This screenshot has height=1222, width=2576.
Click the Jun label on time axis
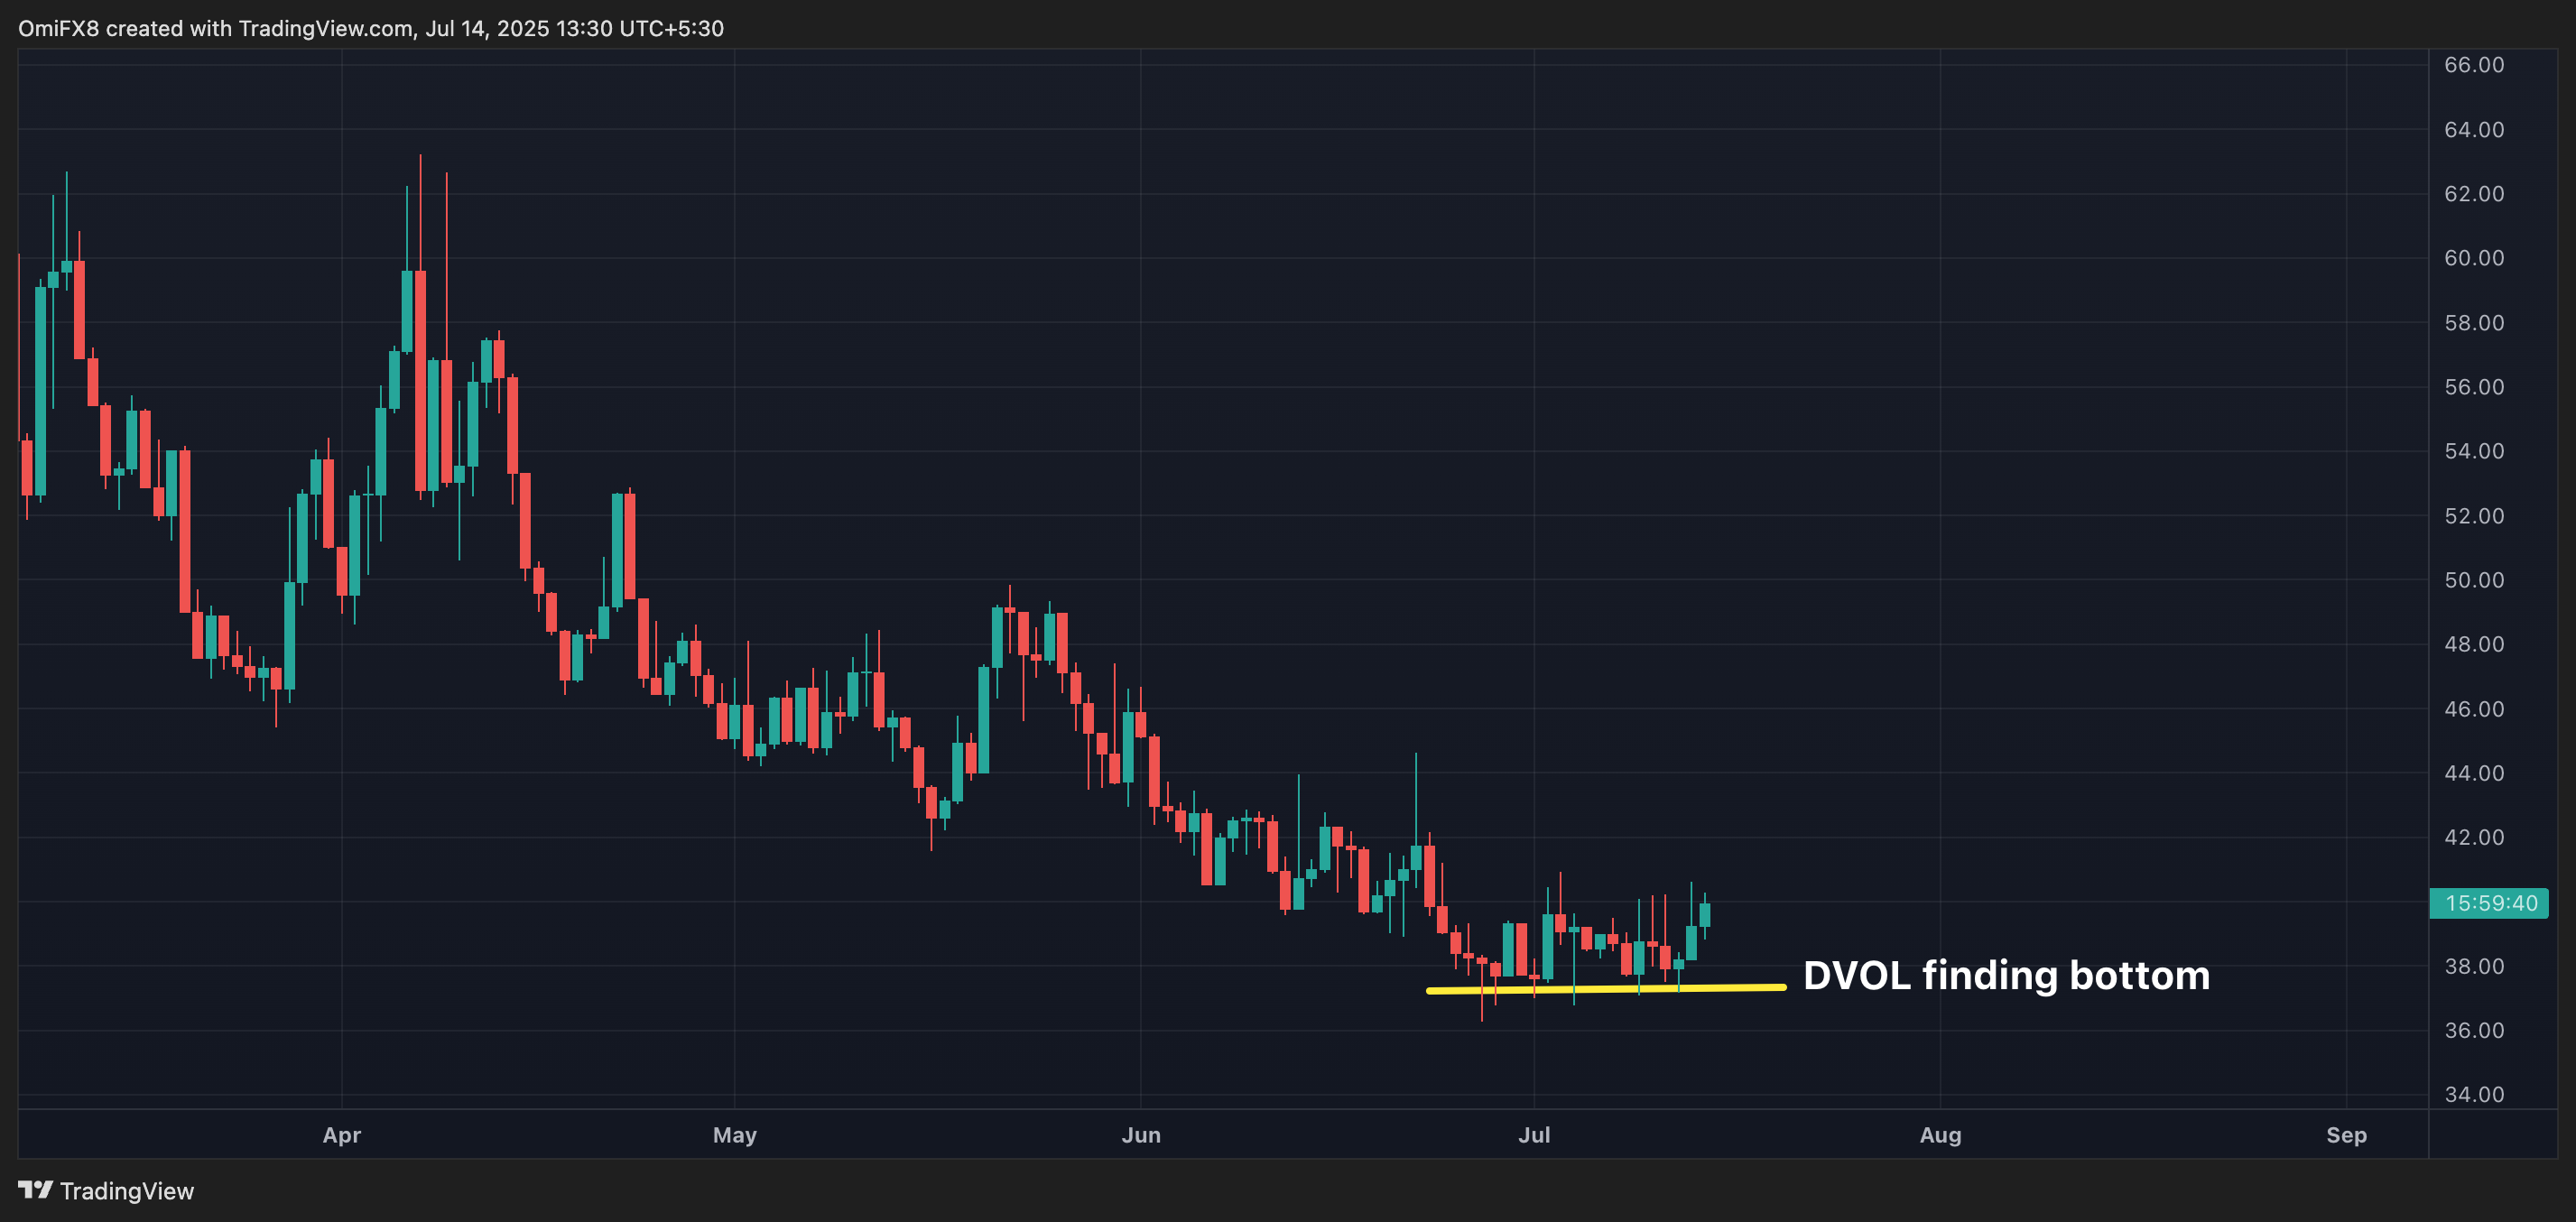[1141, 1135]
